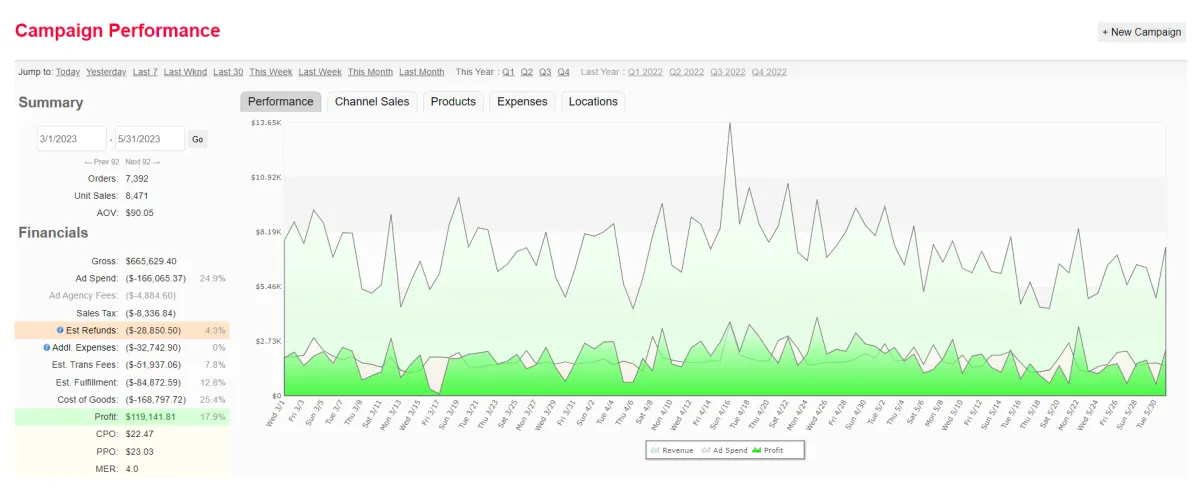1200x491 pixels.
Task: Switch to the Channel Sales tab
Action: 372,102
